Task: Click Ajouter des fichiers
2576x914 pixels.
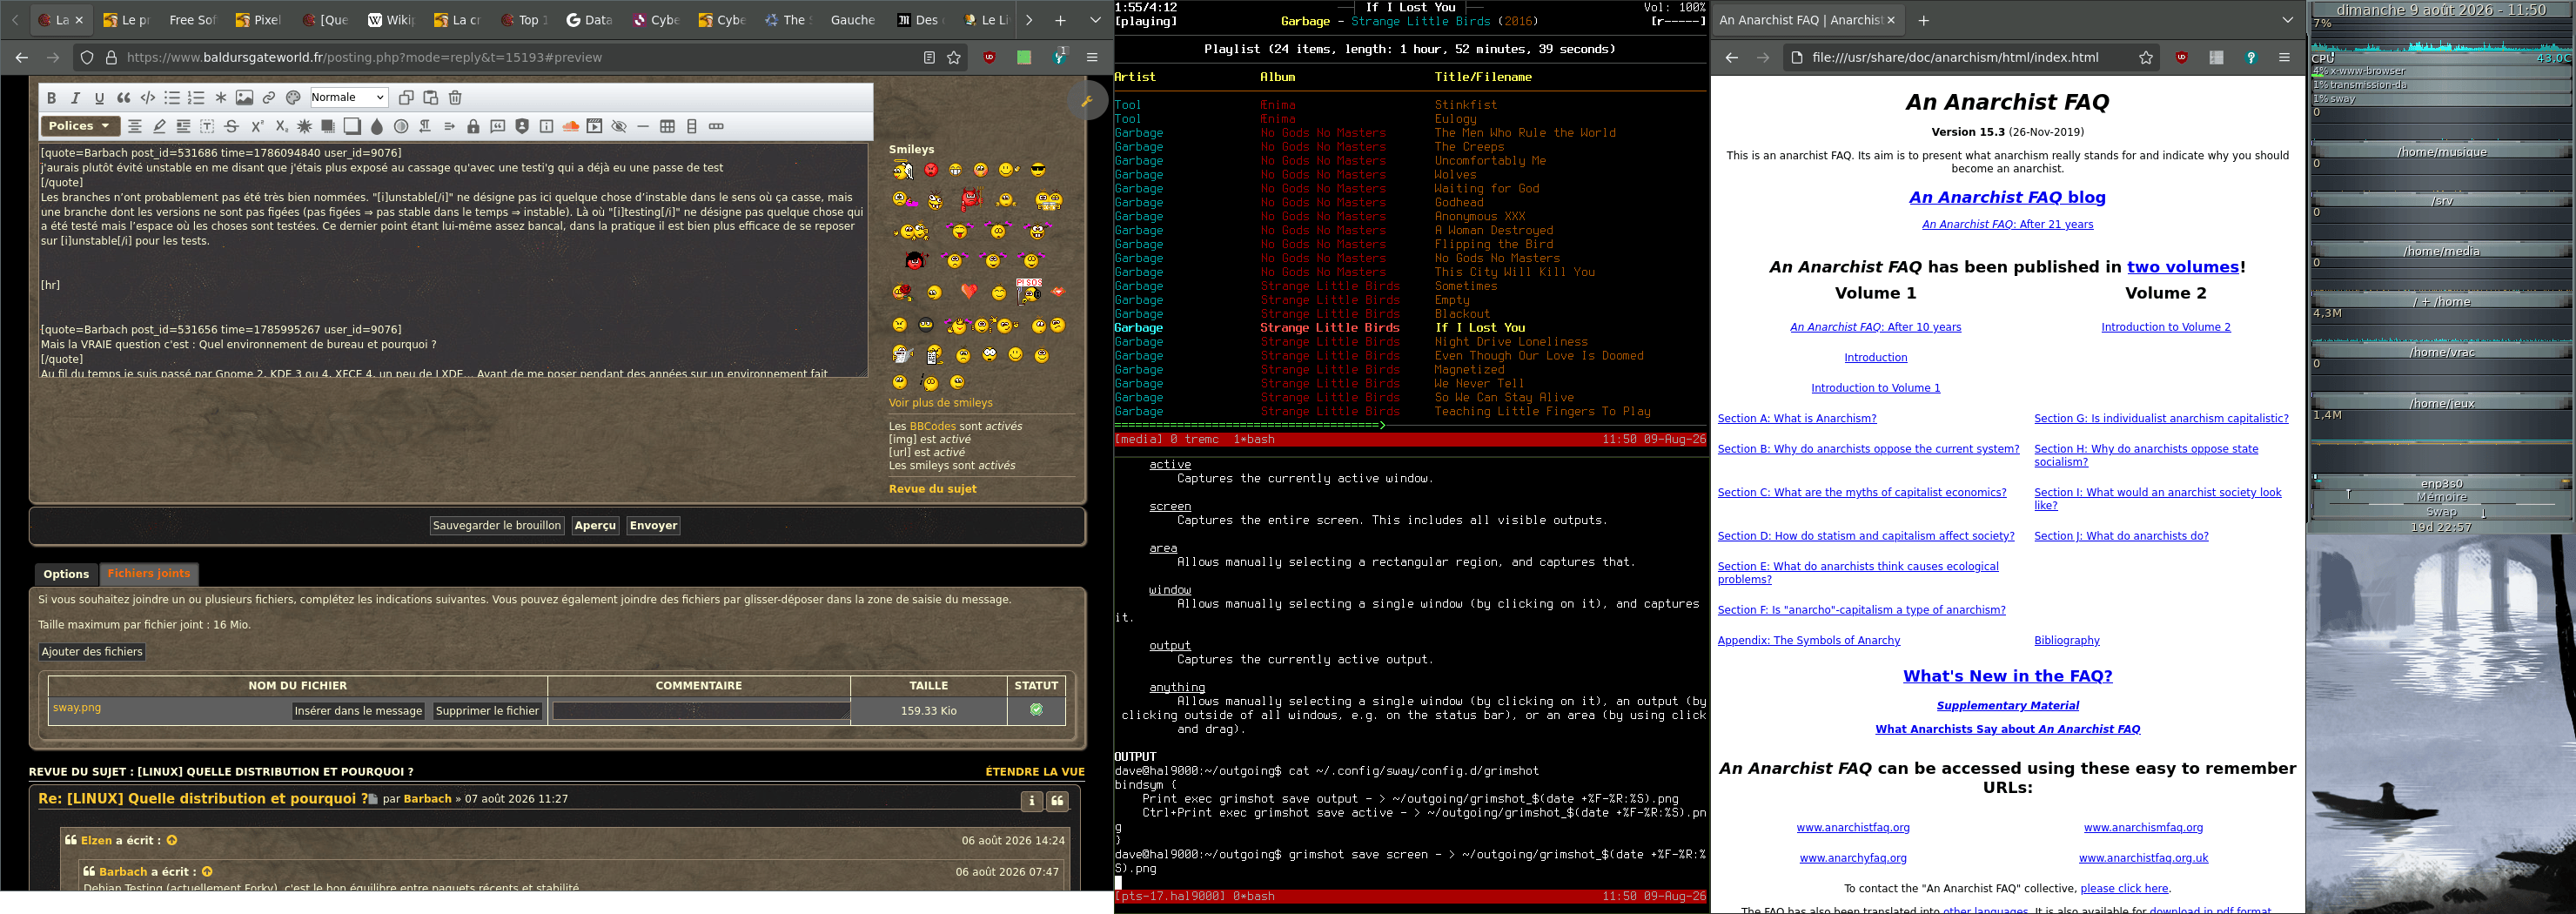Action: 92,652
